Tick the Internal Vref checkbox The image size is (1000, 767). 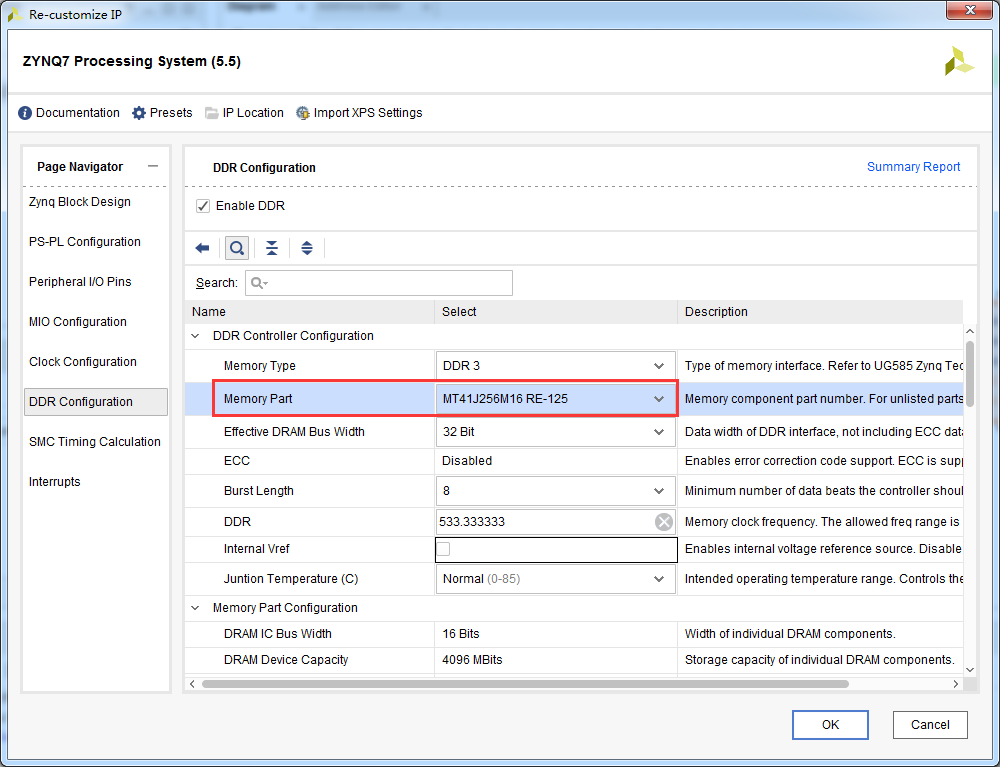pyautogui.click(x=443, y=549)
